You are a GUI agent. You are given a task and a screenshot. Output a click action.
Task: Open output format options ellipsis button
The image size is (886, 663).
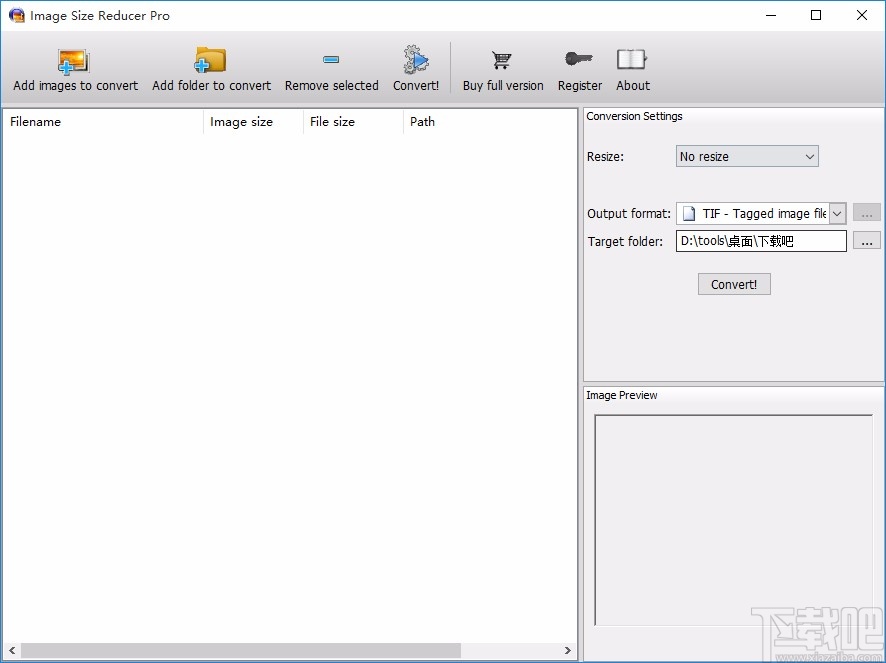(867, 213)
